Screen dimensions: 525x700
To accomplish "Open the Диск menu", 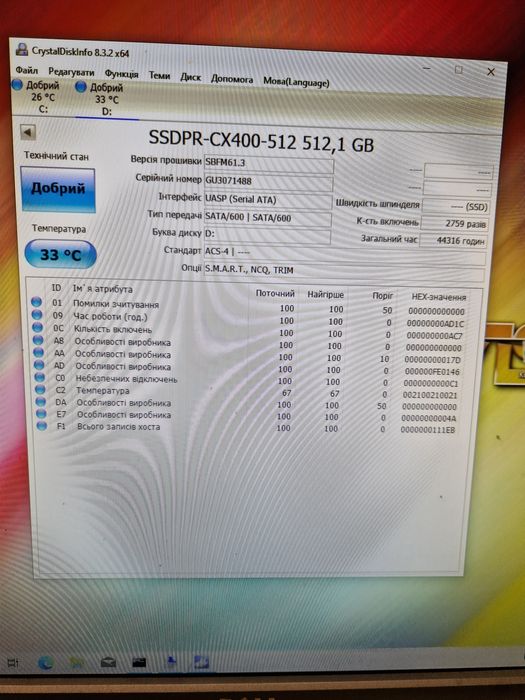I will tap(191, 77).
